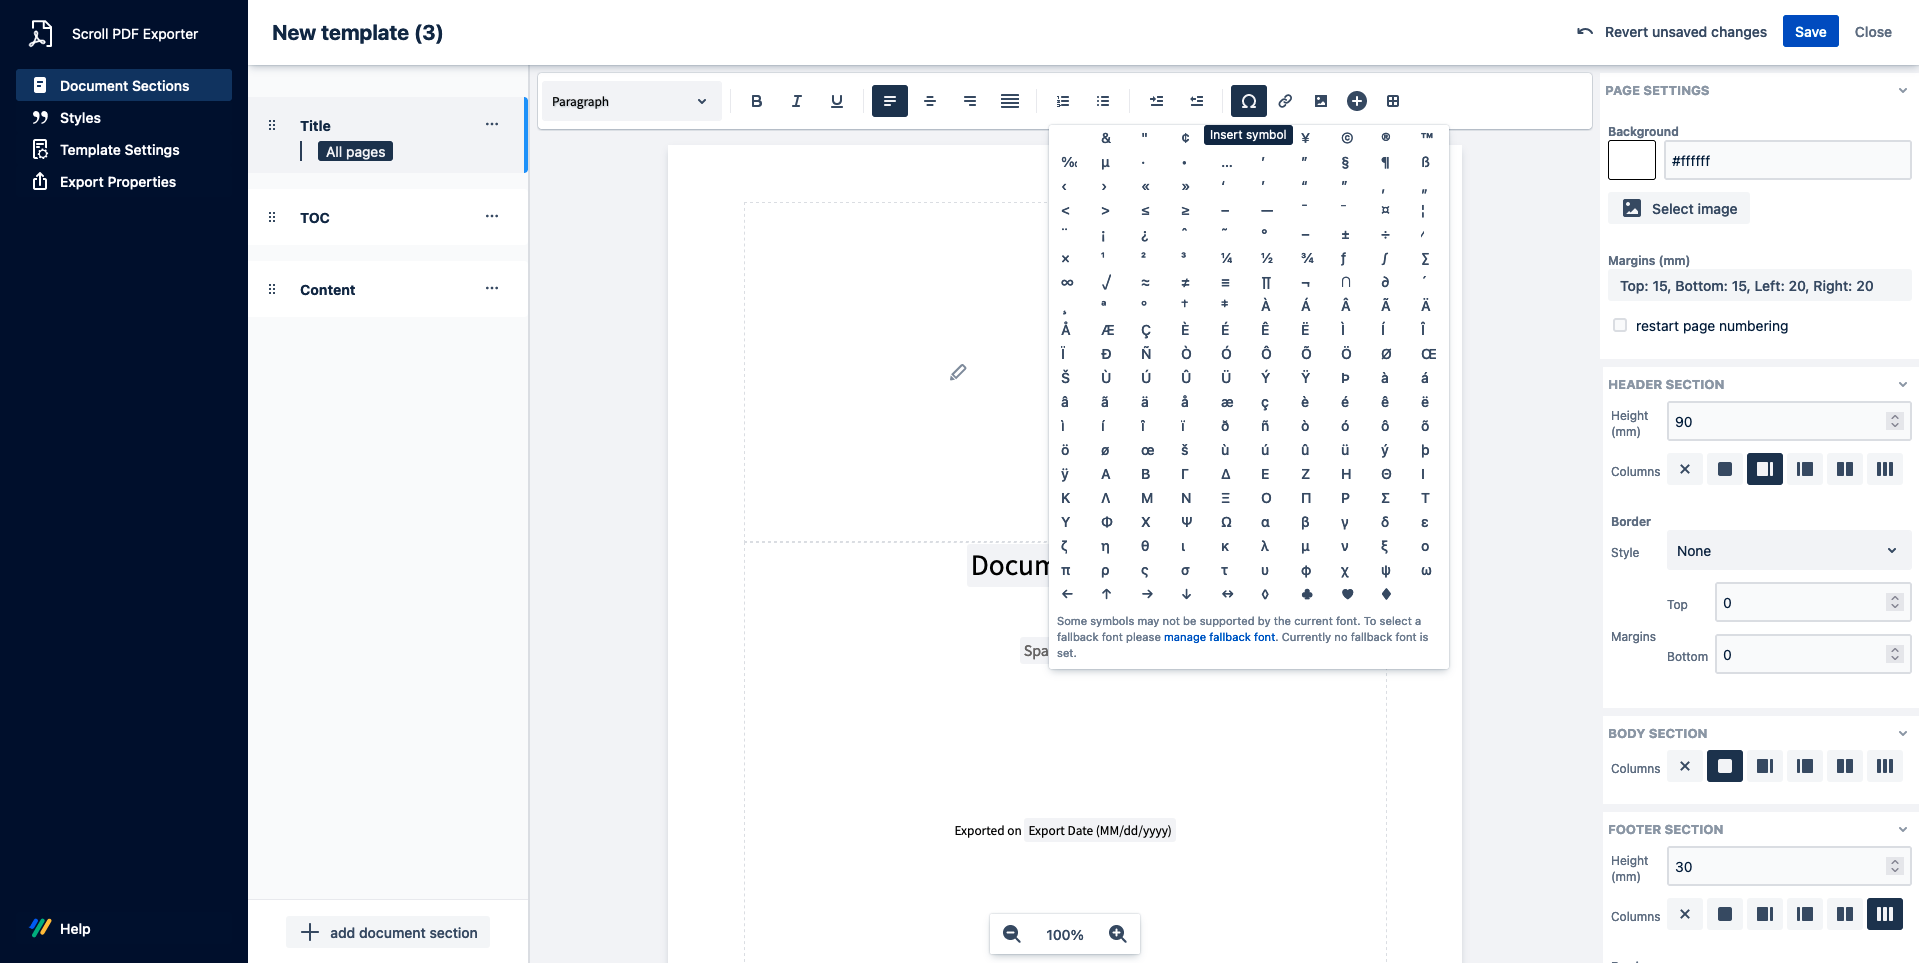
Task: Open the Paragraph style dropdown
Action: (x=629, y=101)
